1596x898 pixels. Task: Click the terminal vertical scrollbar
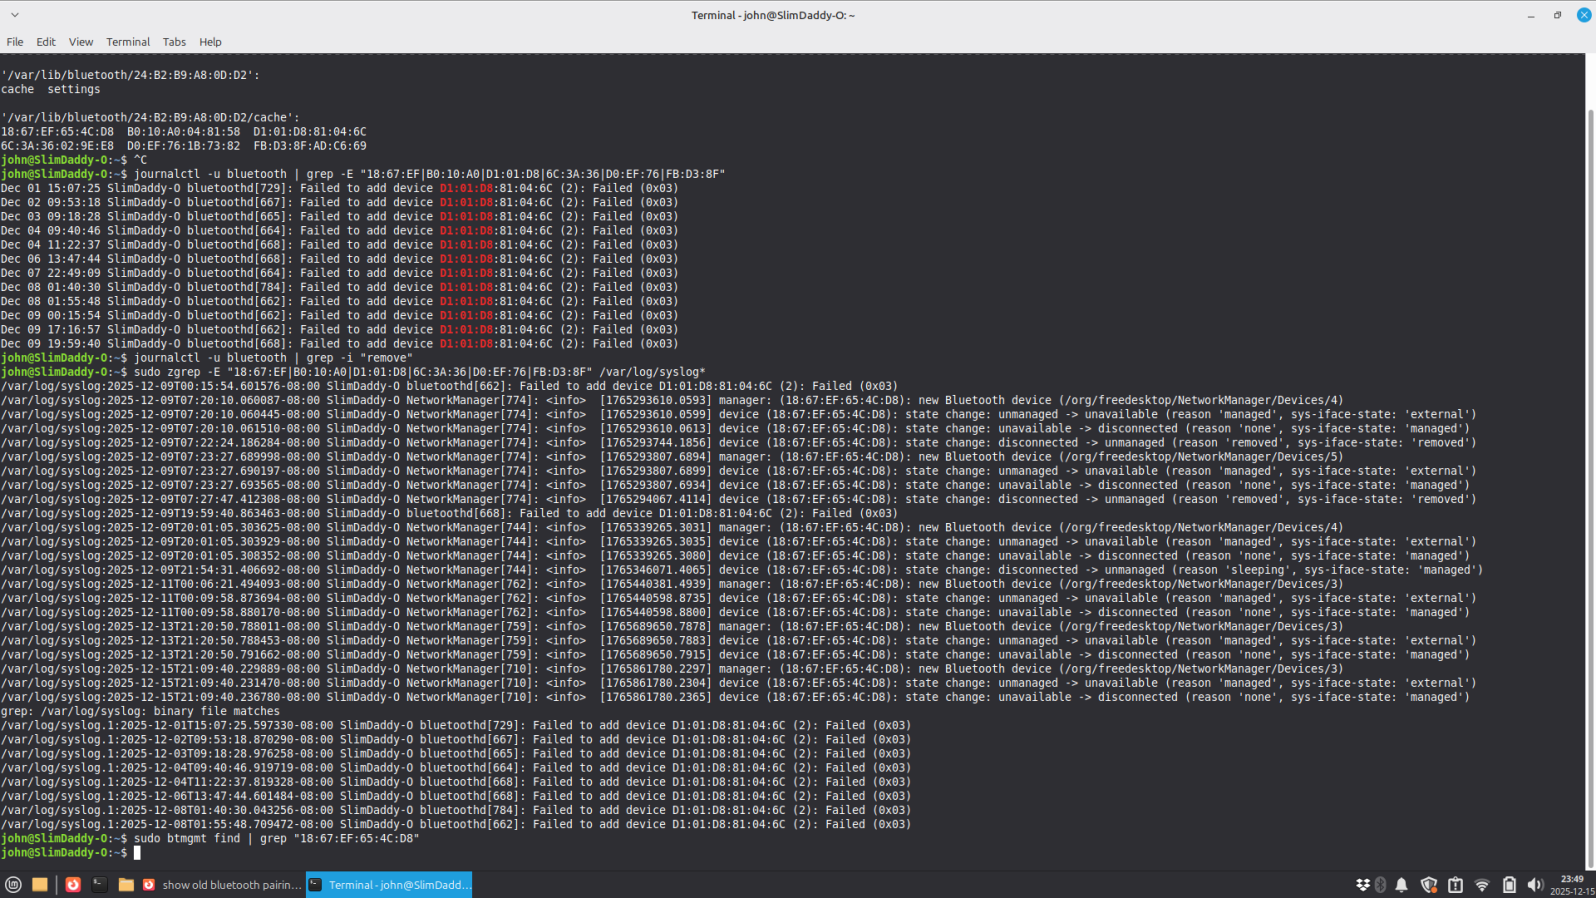point(1590,460)
